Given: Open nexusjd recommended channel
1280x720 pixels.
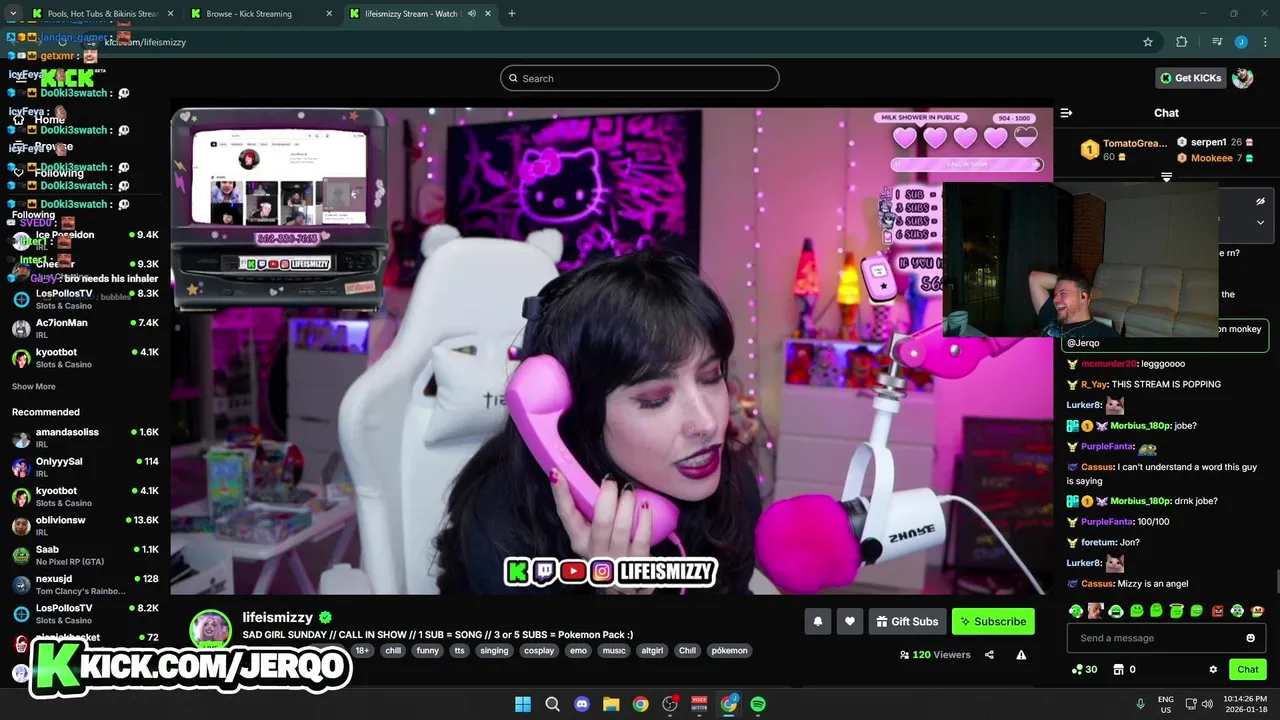Looking at the screenshot, I should [x=85, y=584].
